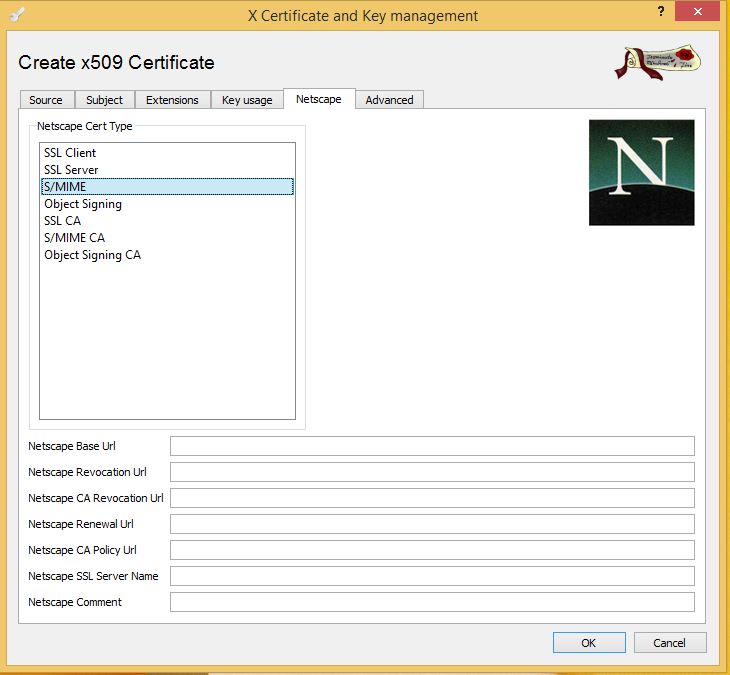This screenshot has width=730, height=675.
Task: Choose S/MIME in the cert type list
Action: click(x=167, y=187)
